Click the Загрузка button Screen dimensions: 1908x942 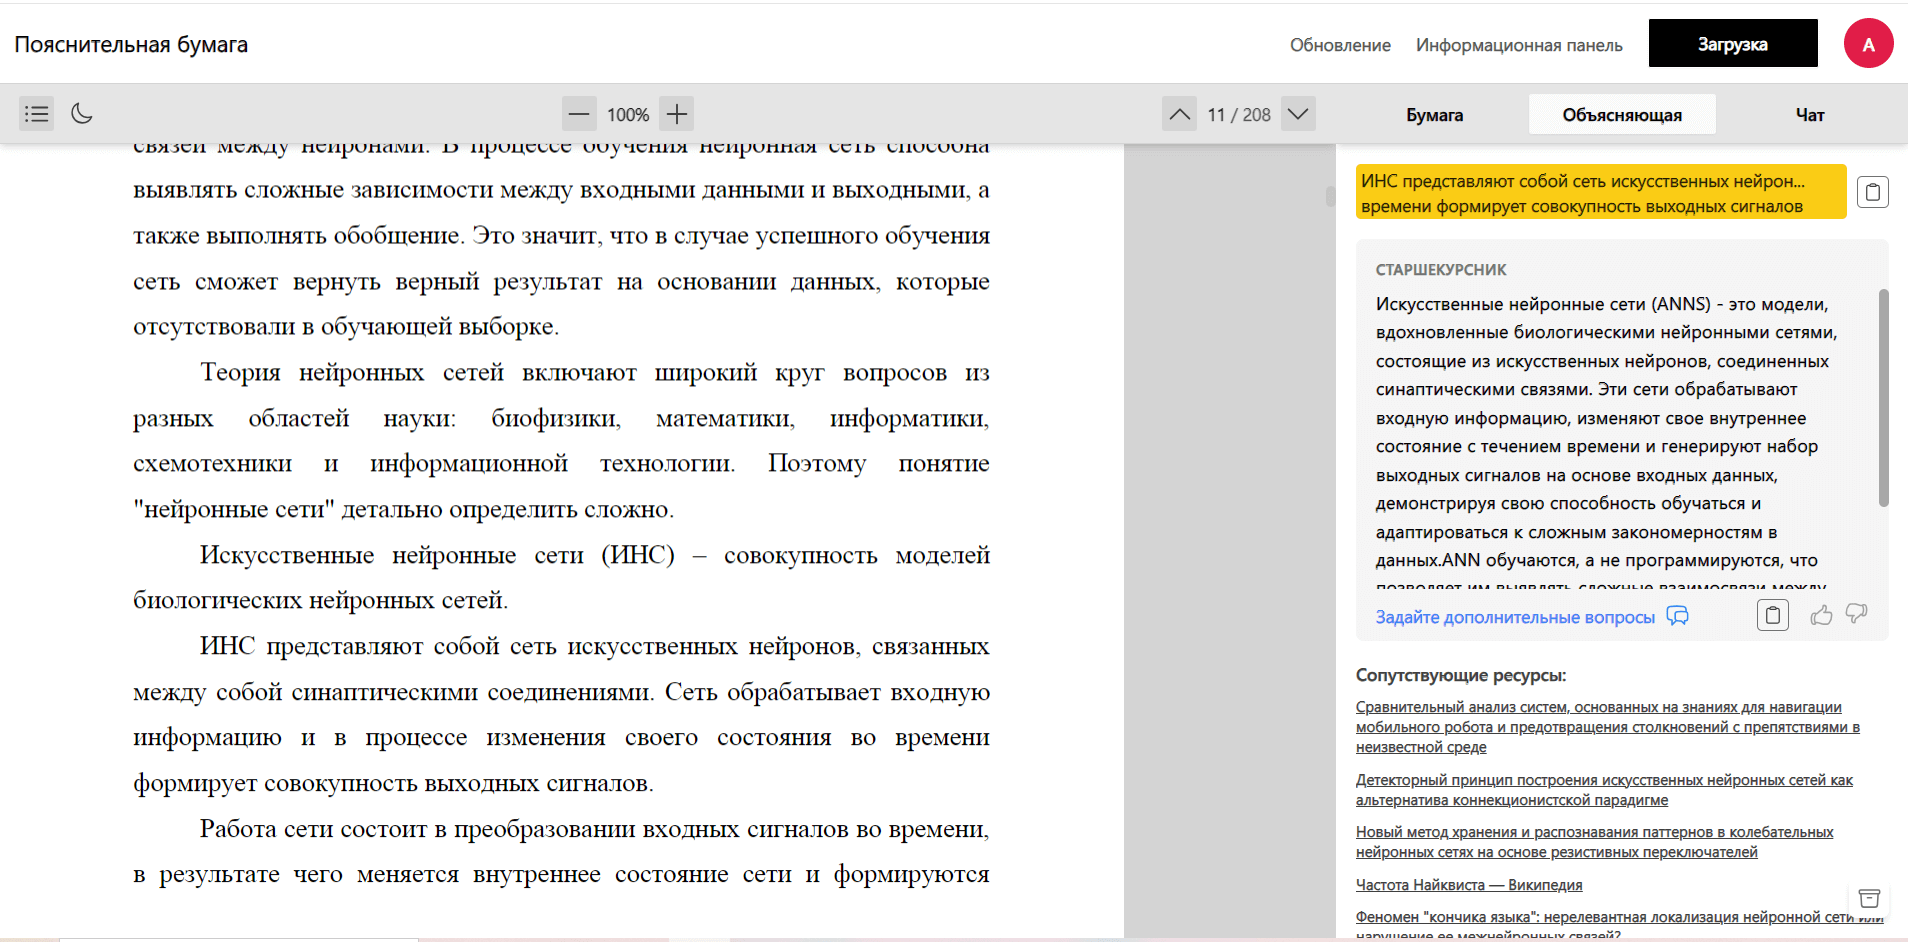[x=1732, y=44]
